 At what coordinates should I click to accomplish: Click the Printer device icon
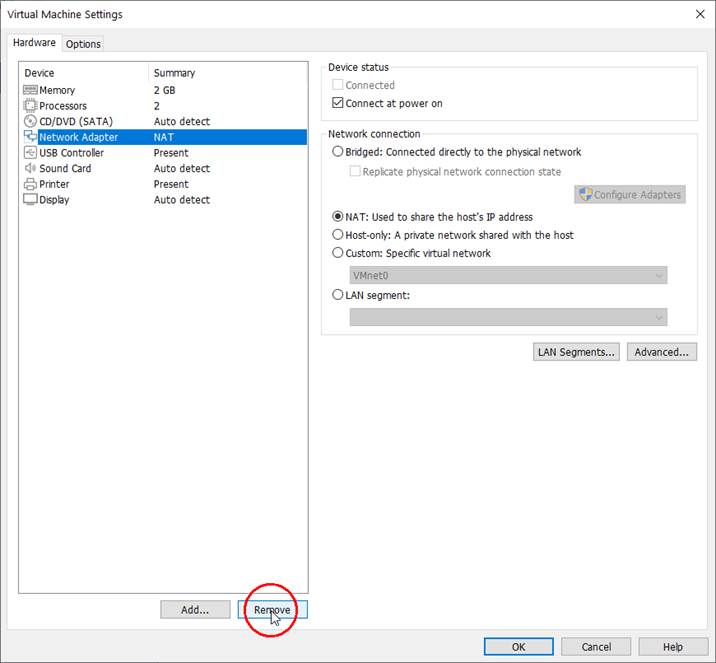(30, 184)
